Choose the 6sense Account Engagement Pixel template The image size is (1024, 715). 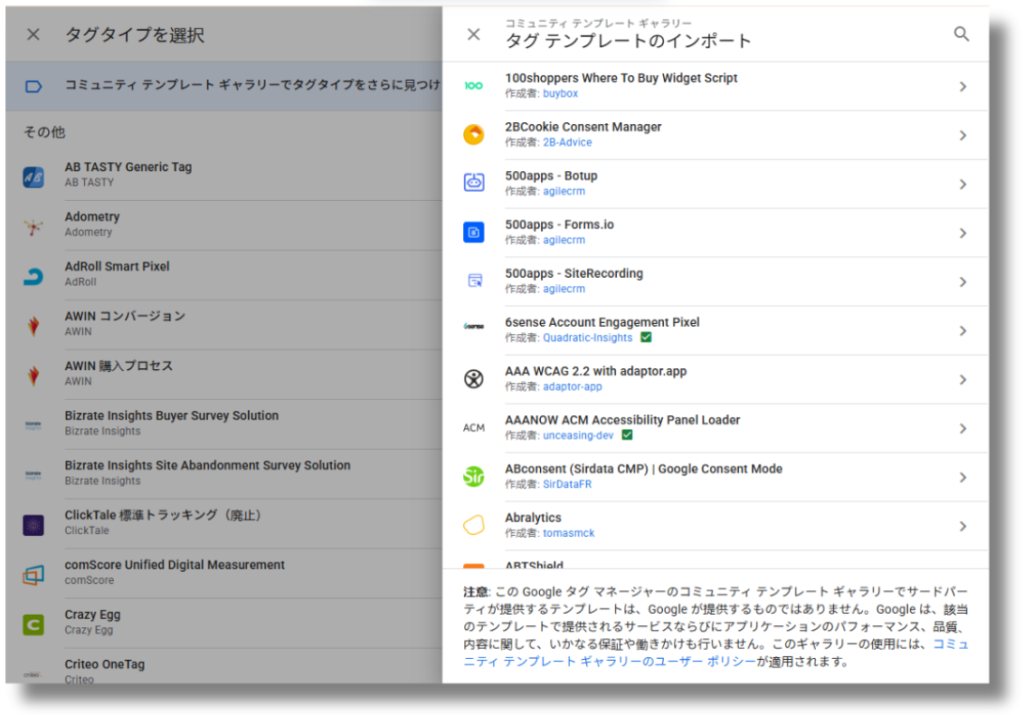click(602, 323)
